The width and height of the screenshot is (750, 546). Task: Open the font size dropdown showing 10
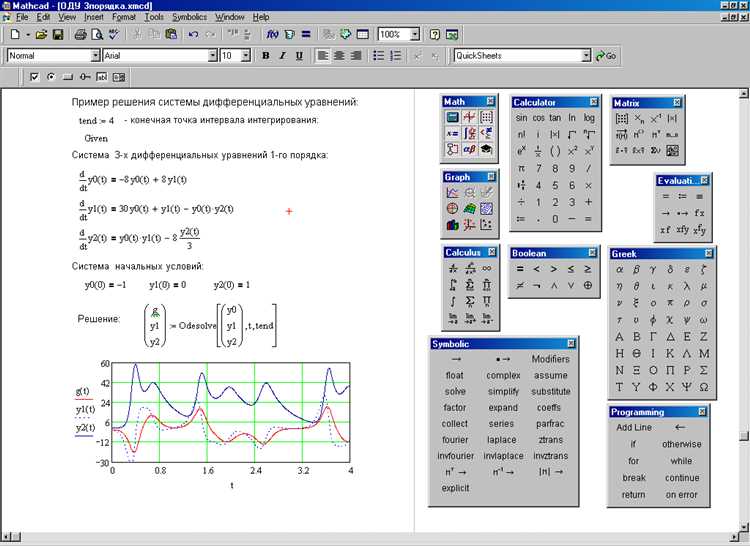[x=245, y=55]
